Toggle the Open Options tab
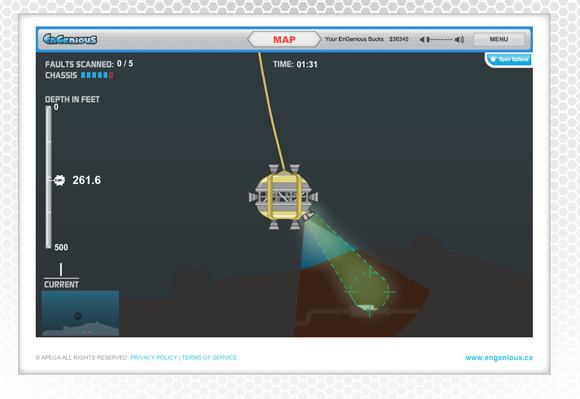The width and height of the screenshot is (580, 399). click(510, 60)
